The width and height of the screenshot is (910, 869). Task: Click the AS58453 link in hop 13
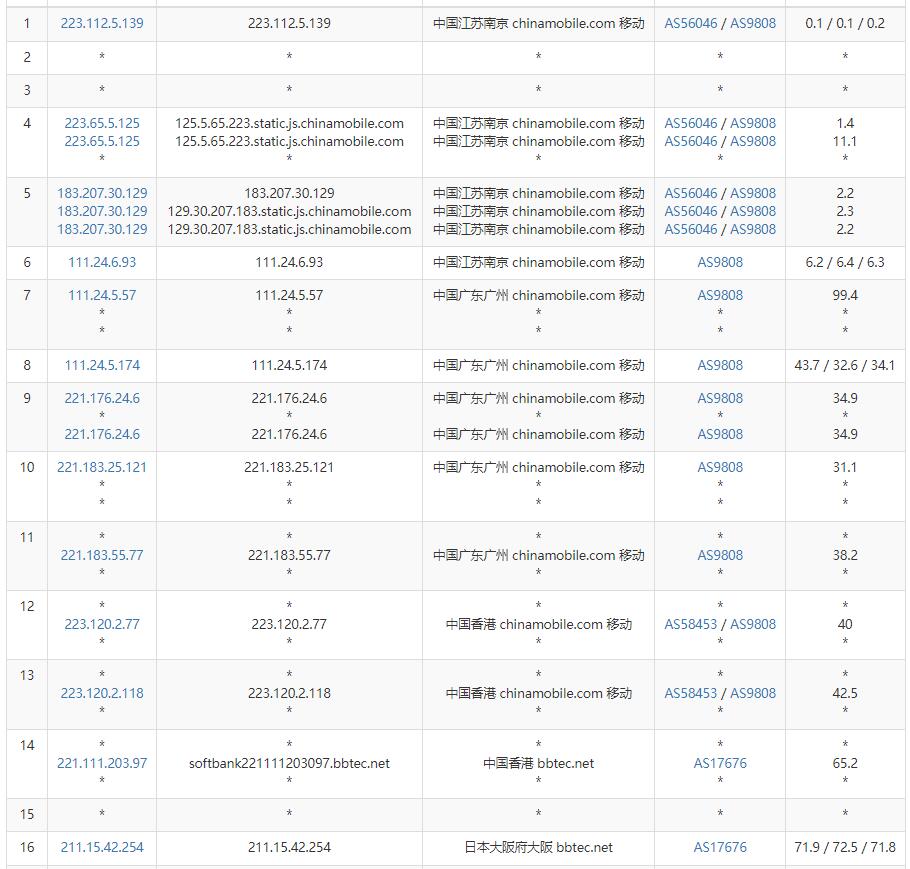pyautogui.click(x=691, y=693)
